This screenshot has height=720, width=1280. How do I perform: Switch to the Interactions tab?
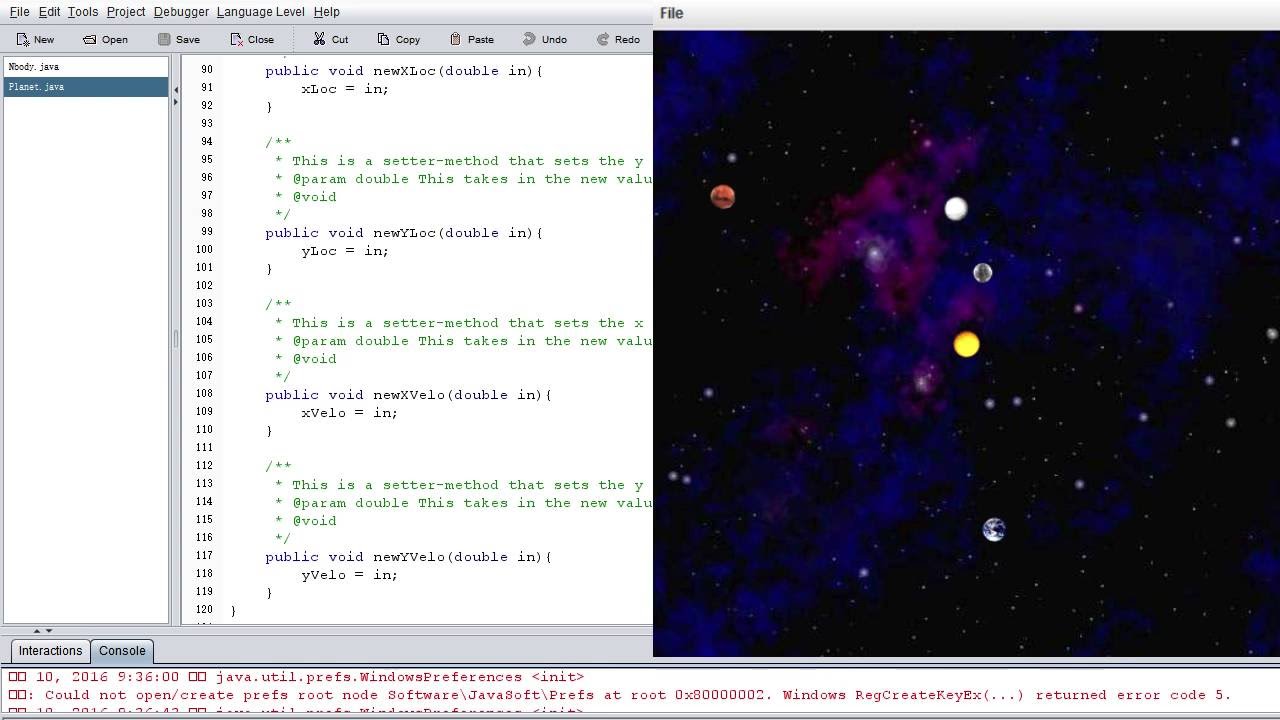click(50, 651)
